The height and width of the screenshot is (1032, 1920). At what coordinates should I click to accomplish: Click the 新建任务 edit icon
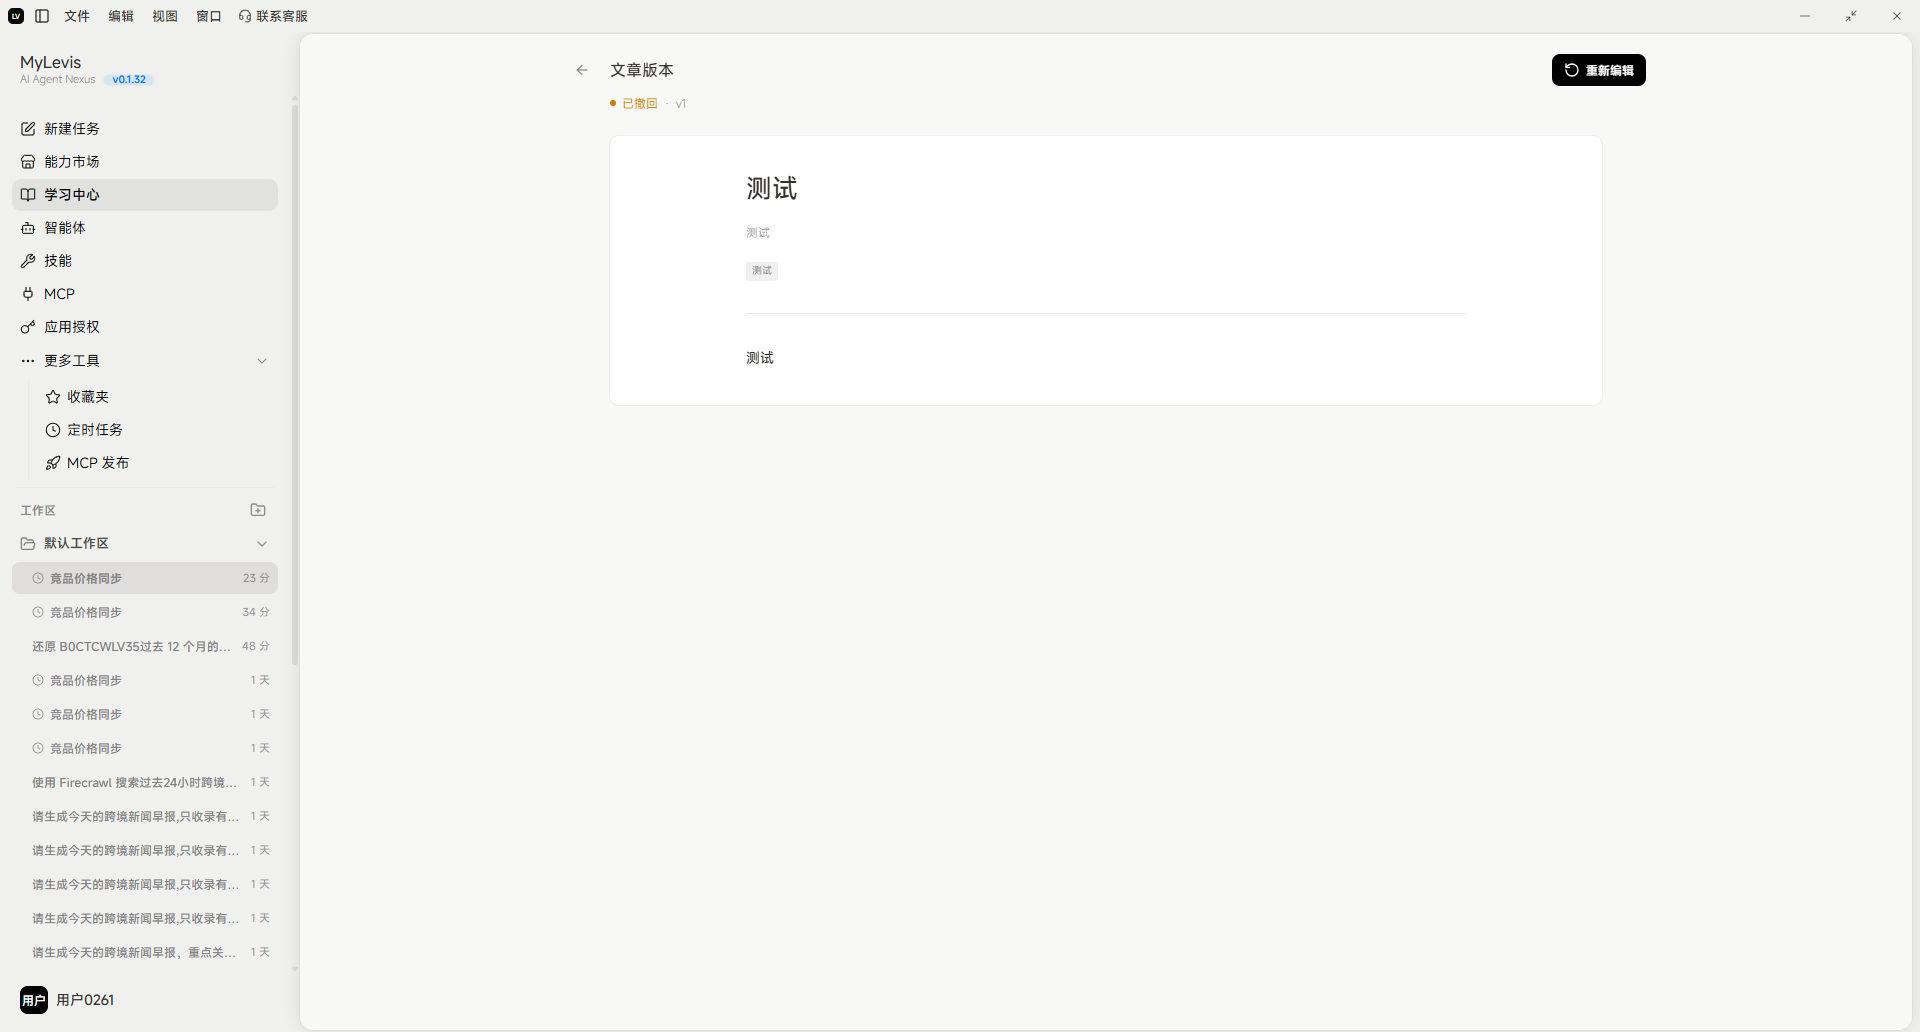[x=28, y=129]
